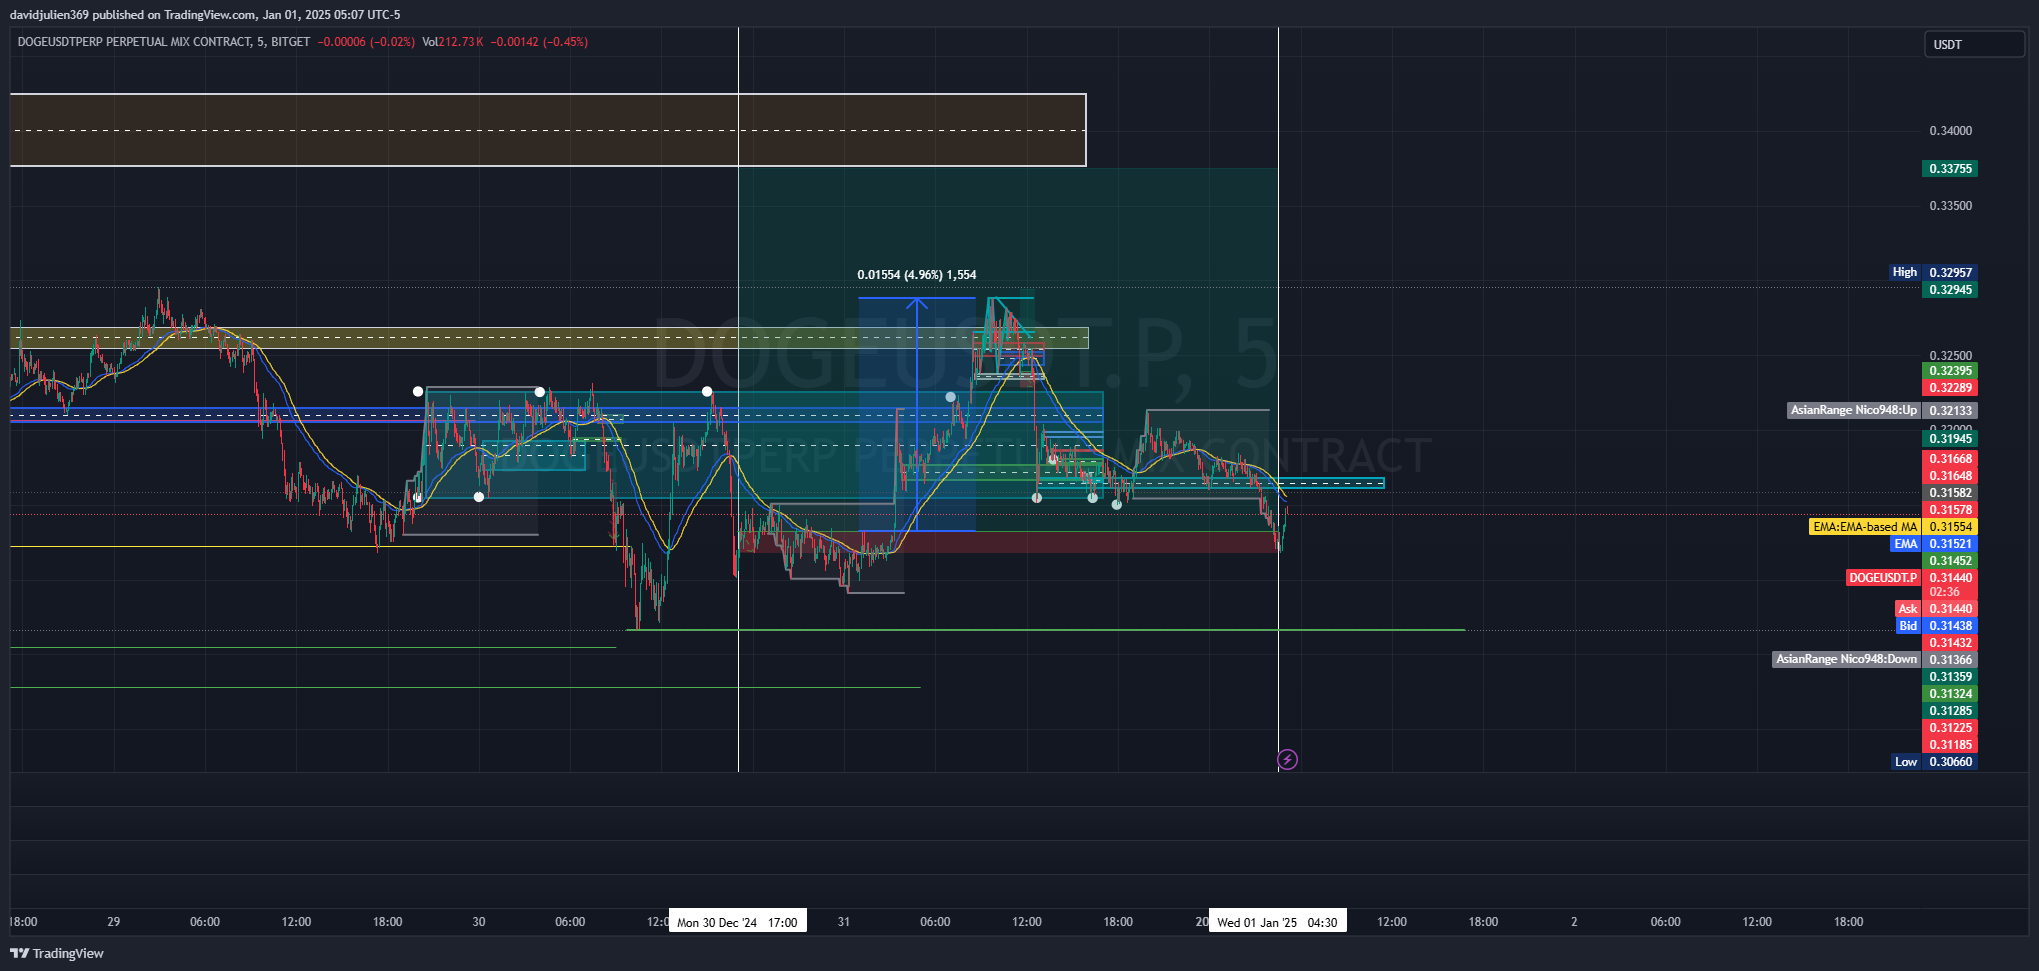Click the 0.31648 red price tag

click(1950, 476)
